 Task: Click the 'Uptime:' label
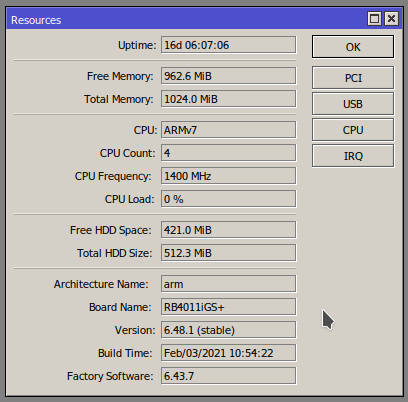[x=137, y=45]
